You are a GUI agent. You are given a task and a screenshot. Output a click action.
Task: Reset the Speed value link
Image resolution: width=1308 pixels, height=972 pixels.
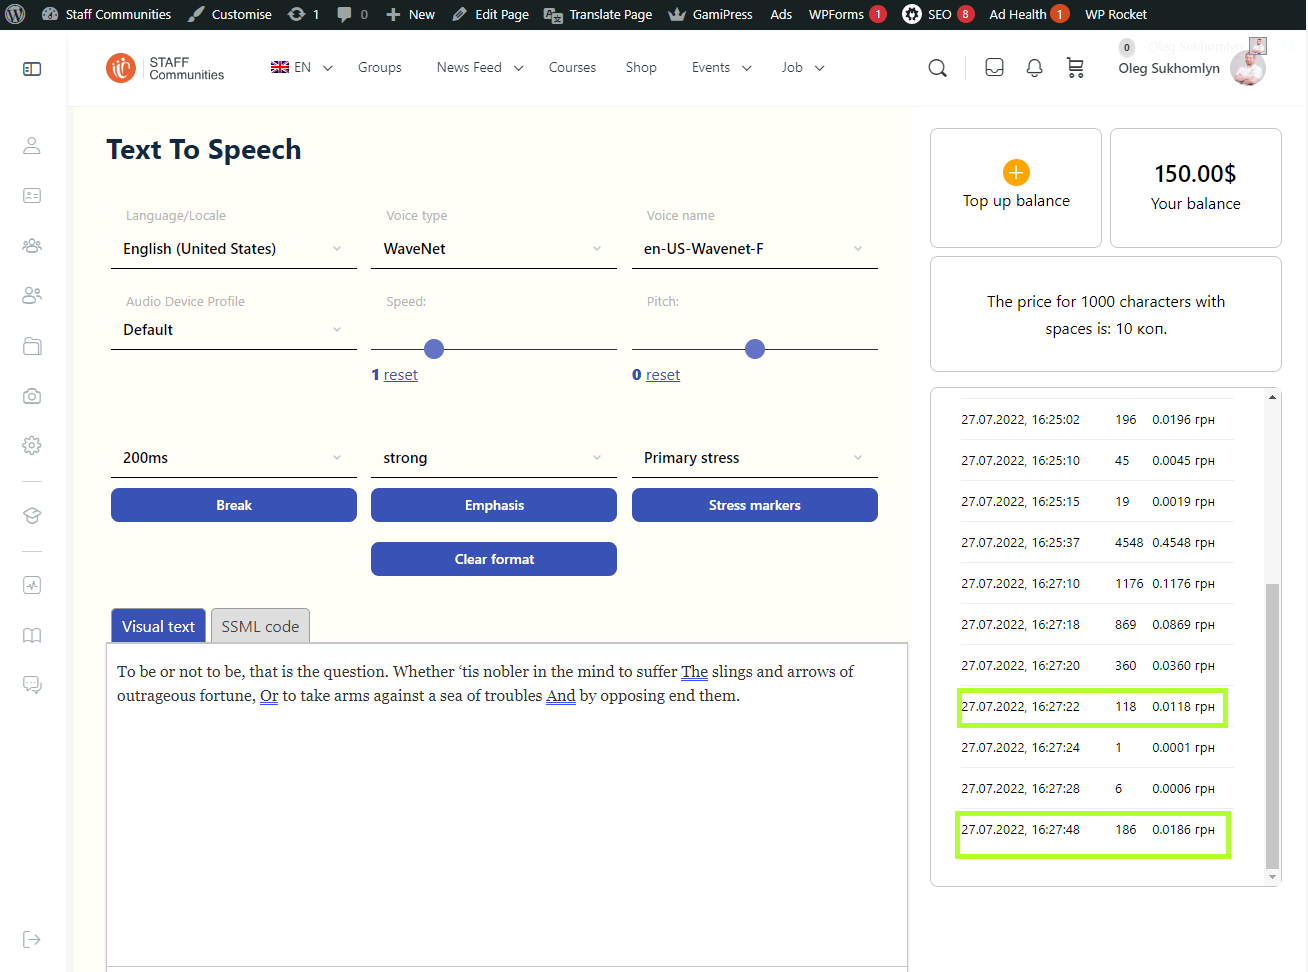coord(401,375)
